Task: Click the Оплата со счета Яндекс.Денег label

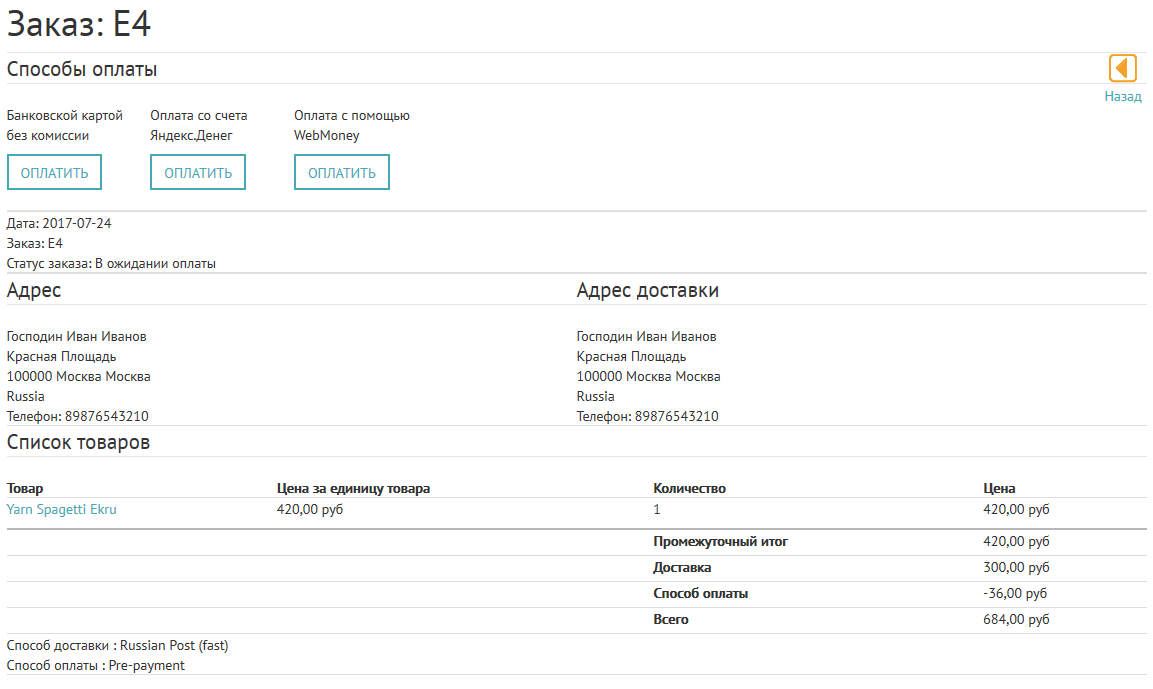Action: [199, 125]
